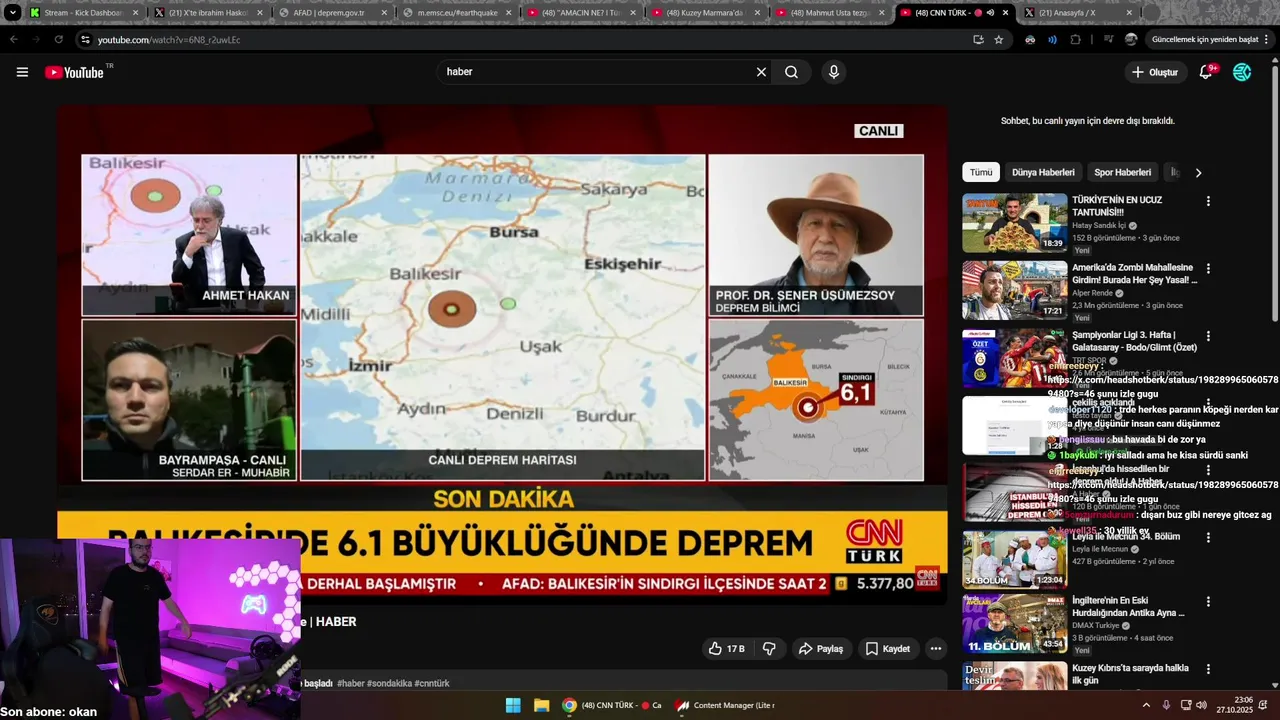Open the Oluştur create menu
The height and width of the screenshot is (720, 1280).
click(x=1154, y=72)
